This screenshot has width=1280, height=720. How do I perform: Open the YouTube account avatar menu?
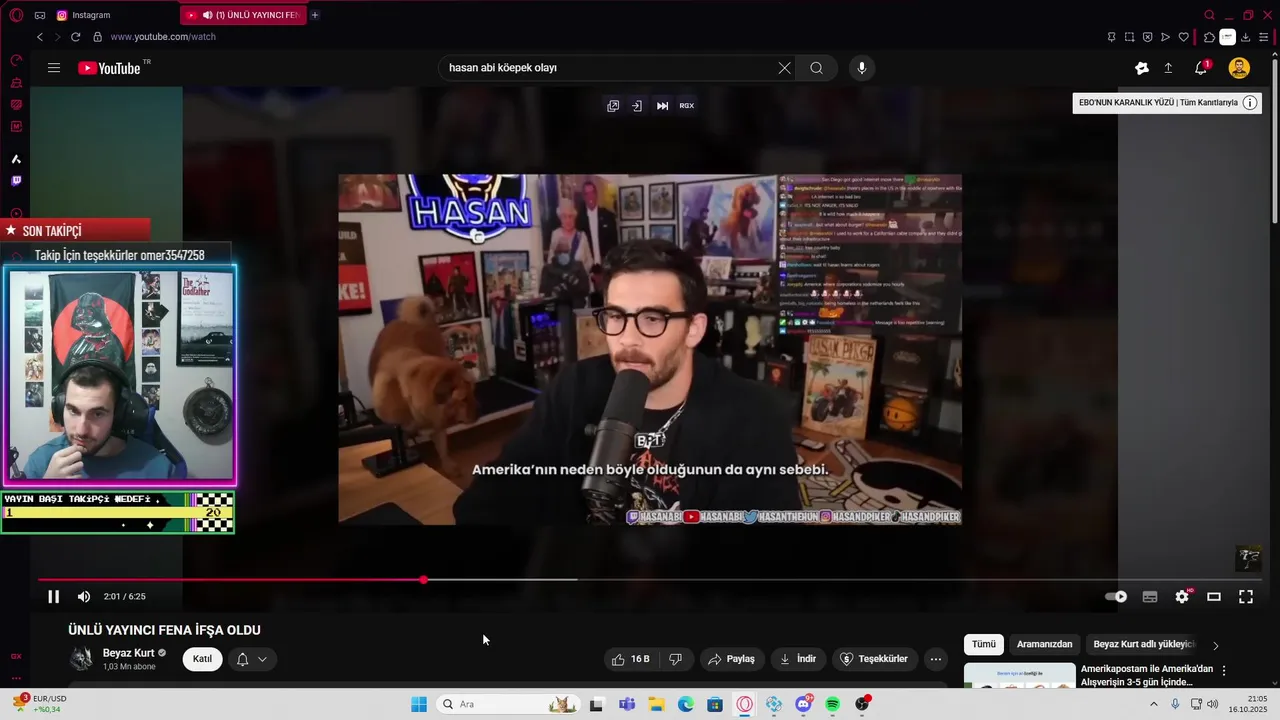[x=1239, y=68]
